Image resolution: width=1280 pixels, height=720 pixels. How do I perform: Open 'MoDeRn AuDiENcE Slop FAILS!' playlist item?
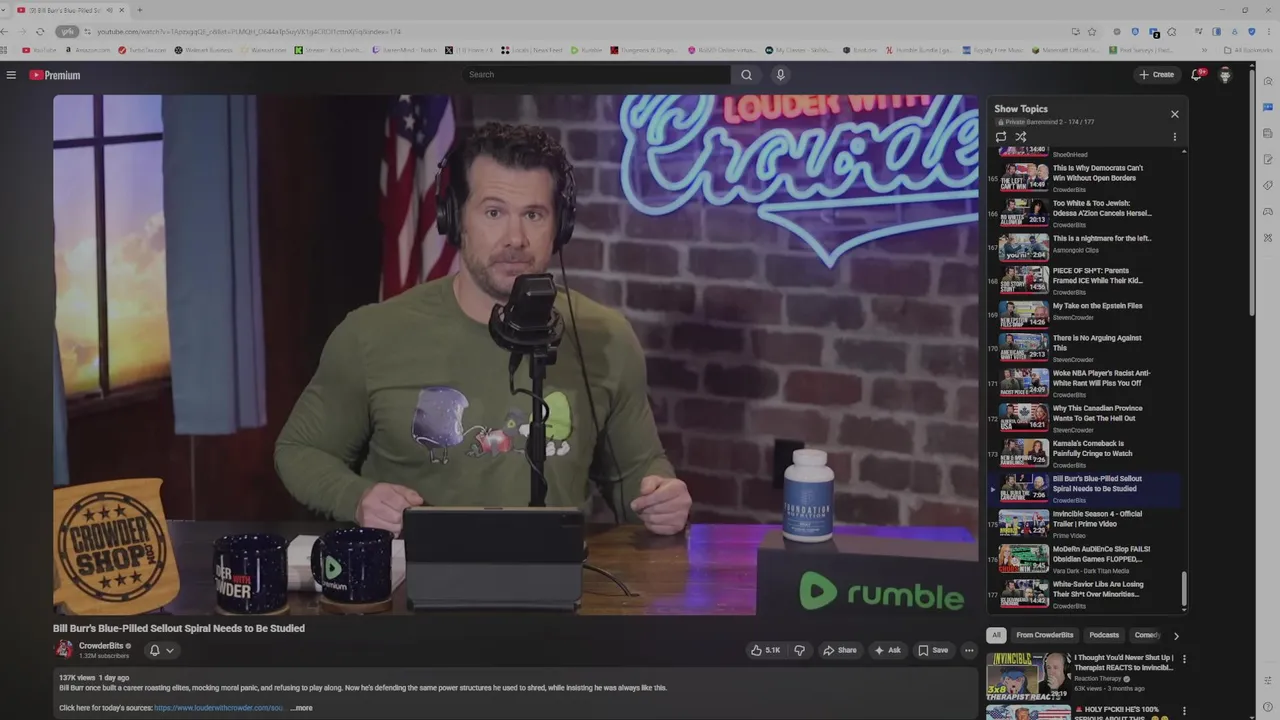point(1085,558)
